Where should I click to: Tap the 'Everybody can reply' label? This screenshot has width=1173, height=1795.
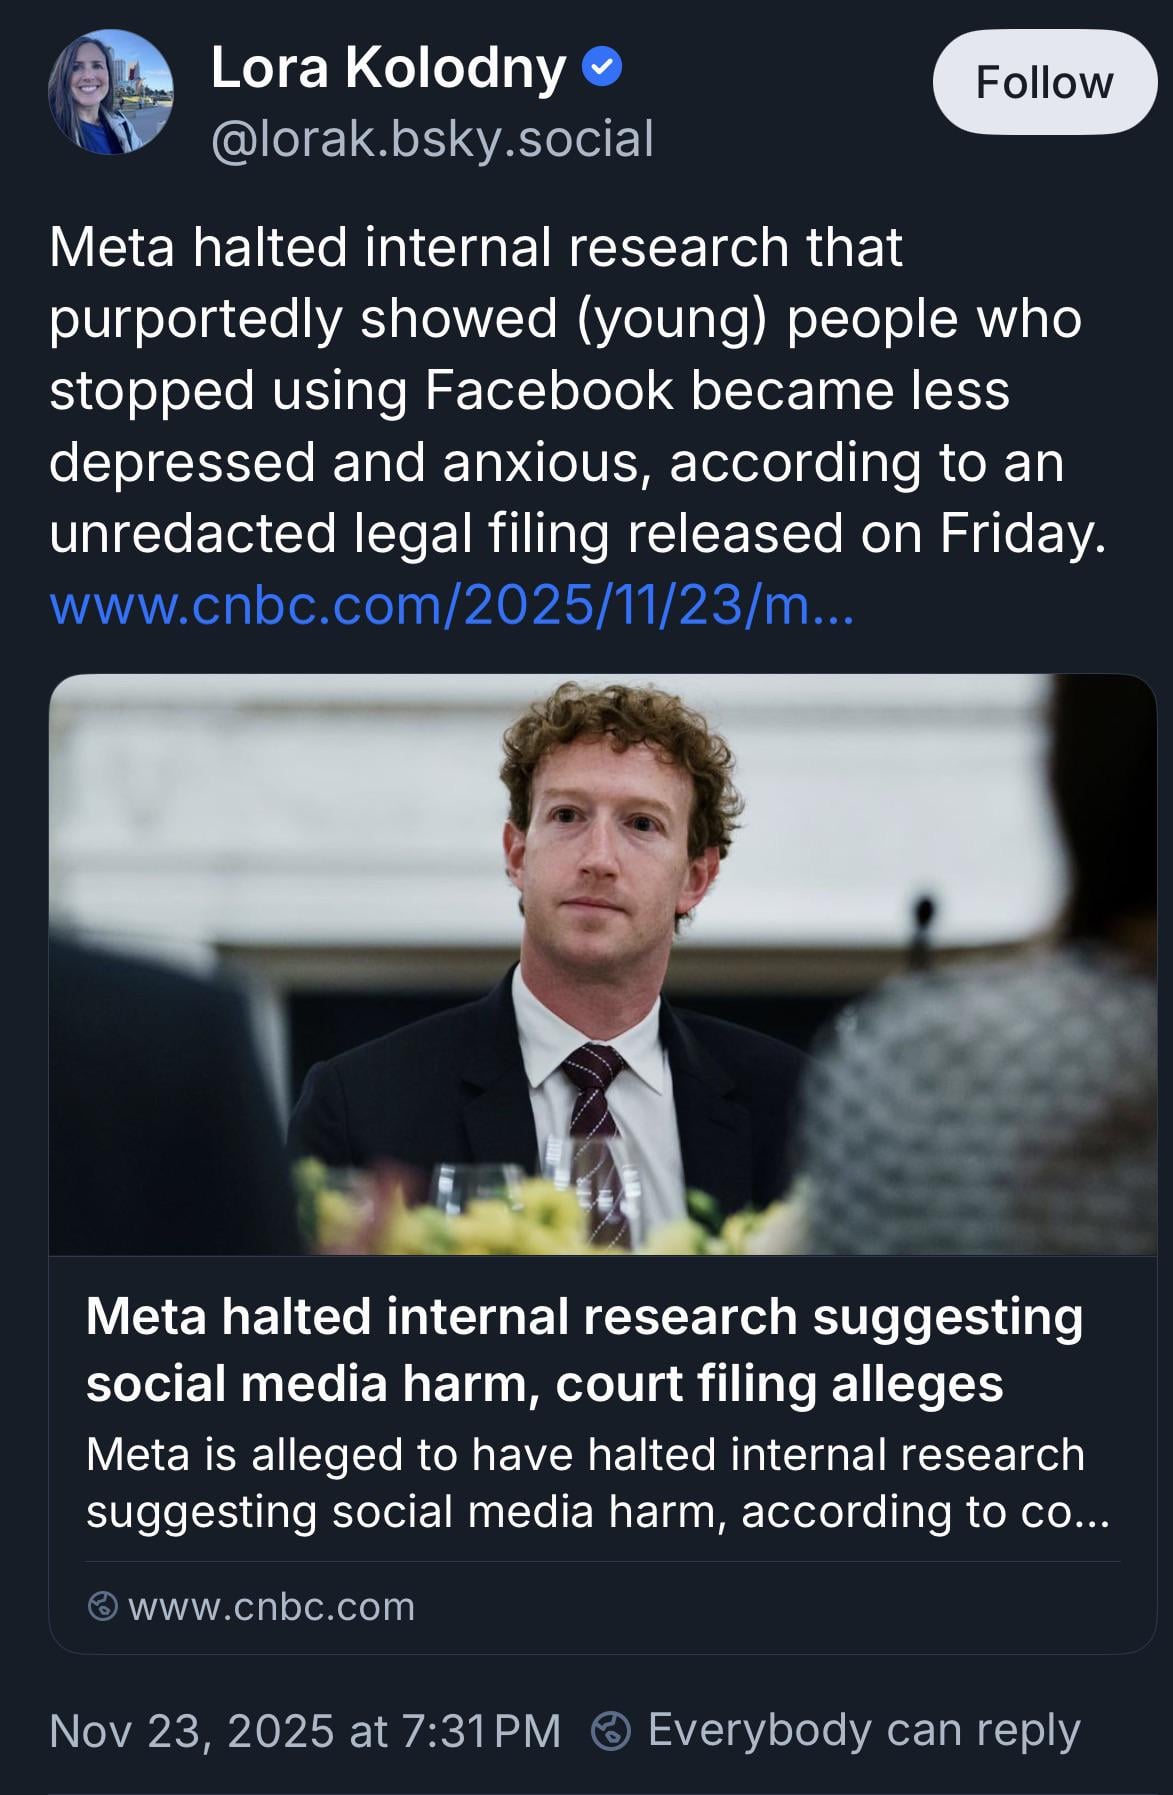click(864, 1731)
